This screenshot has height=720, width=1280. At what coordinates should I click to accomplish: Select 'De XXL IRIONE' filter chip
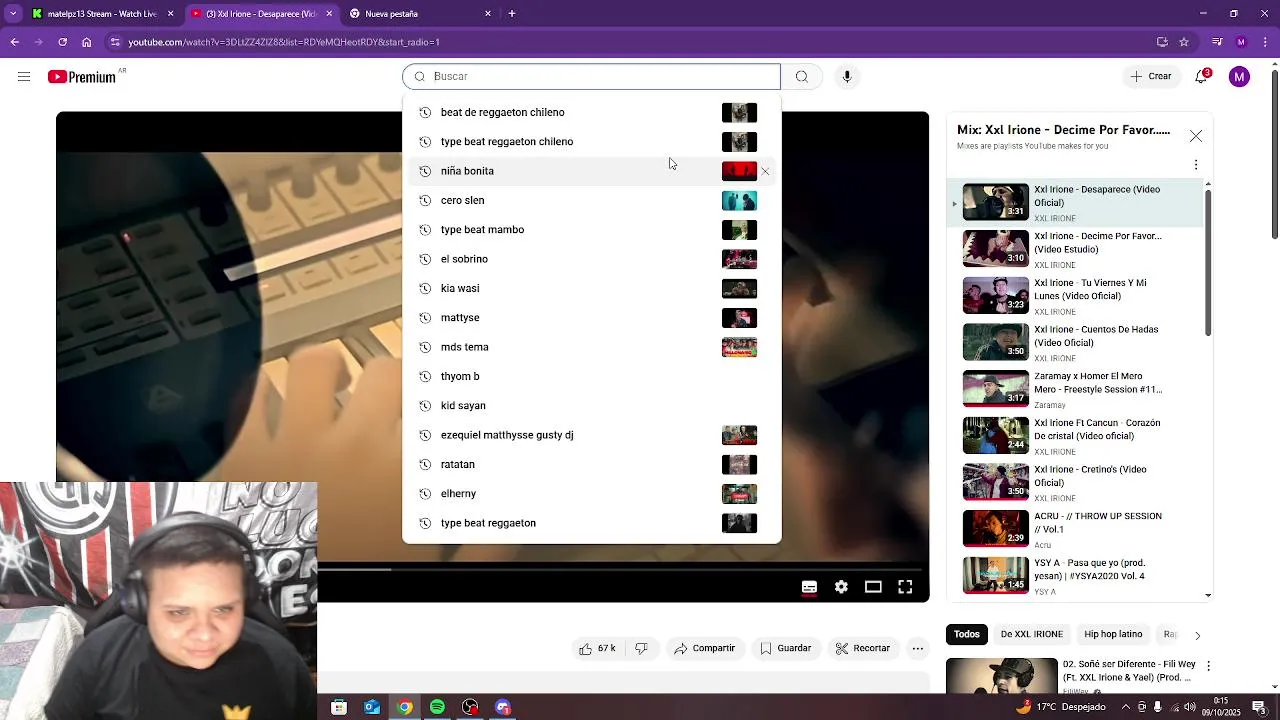pos(1032,635)
